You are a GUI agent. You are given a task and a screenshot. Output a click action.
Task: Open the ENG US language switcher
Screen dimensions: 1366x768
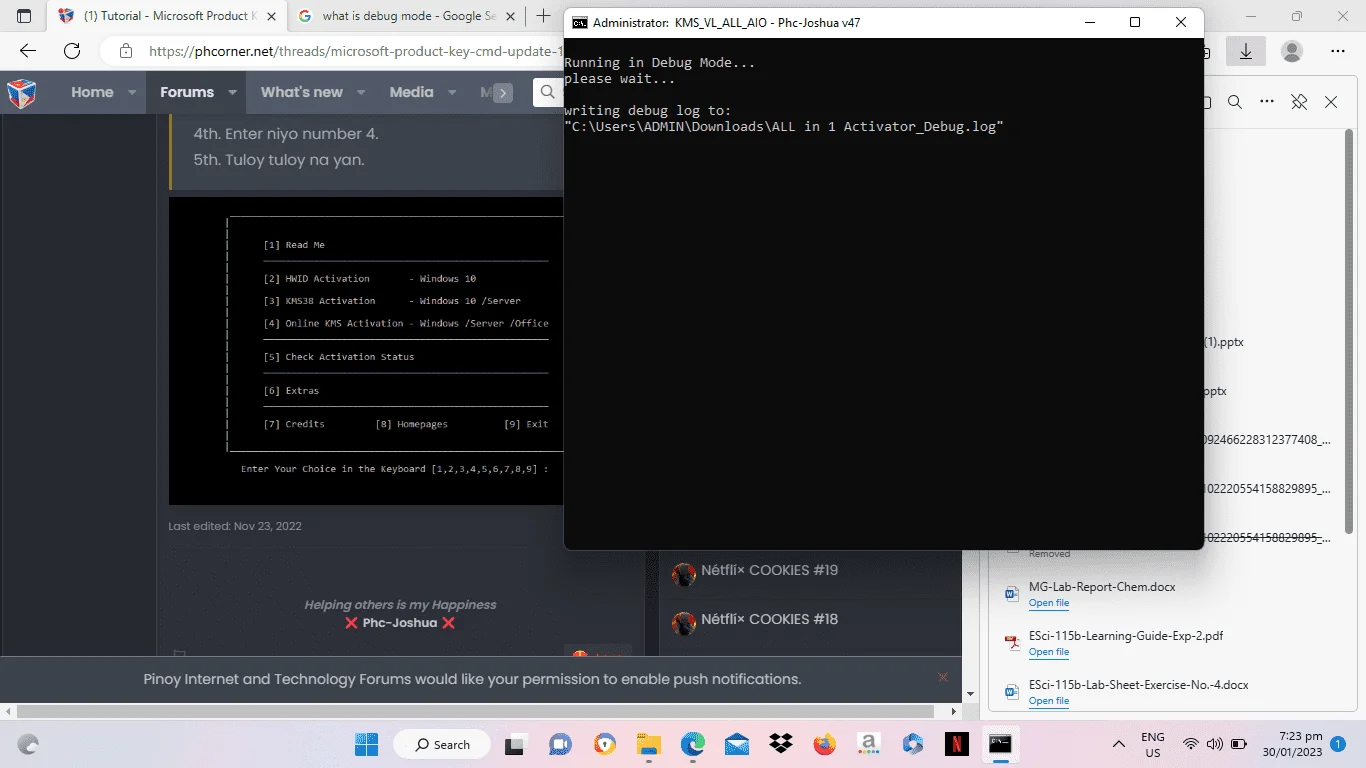pos(1153,744)
